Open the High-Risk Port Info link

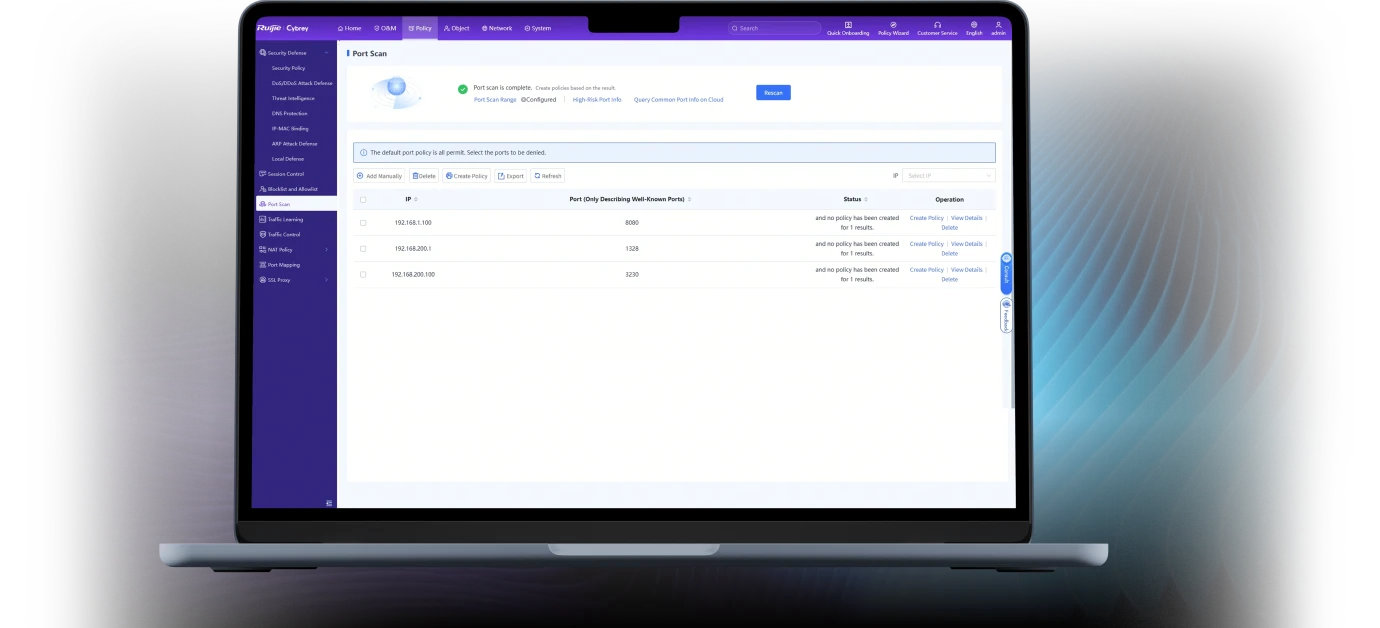597,100
